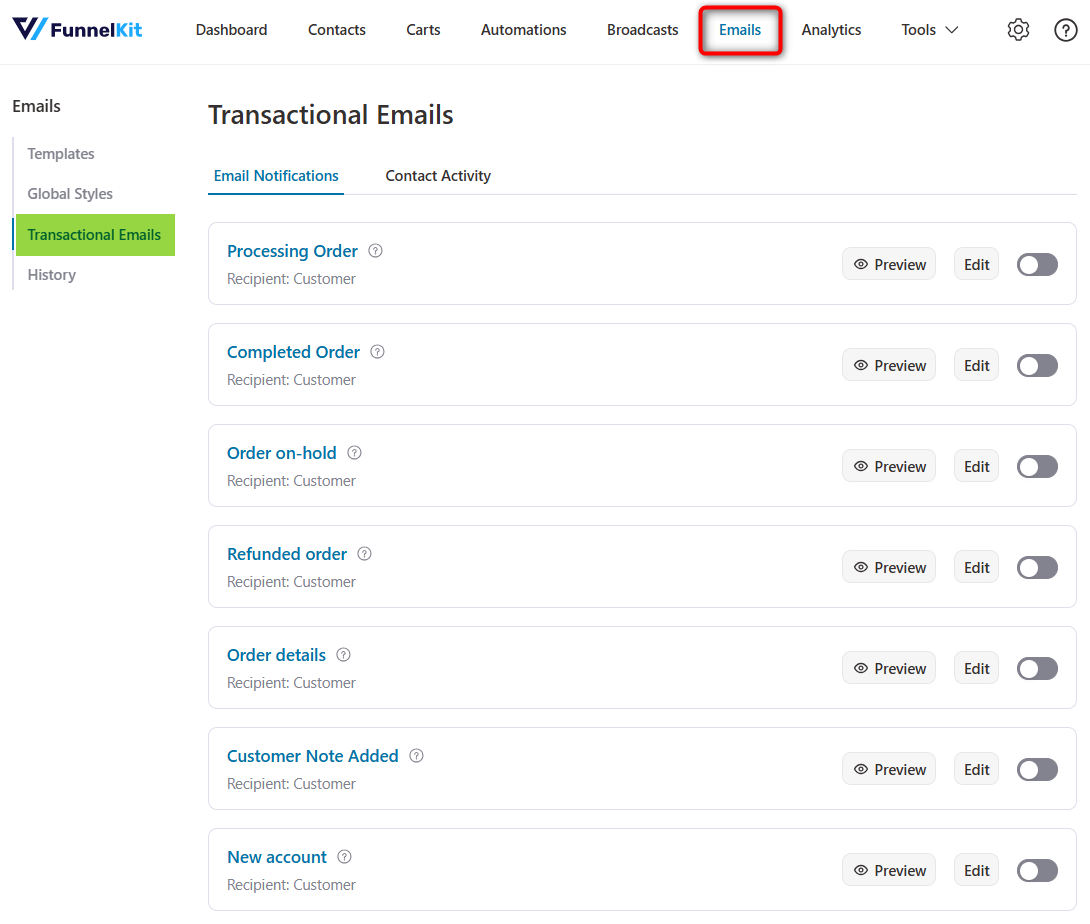
Task: Show help tooltip for Order details
Action: pos(343,654)
